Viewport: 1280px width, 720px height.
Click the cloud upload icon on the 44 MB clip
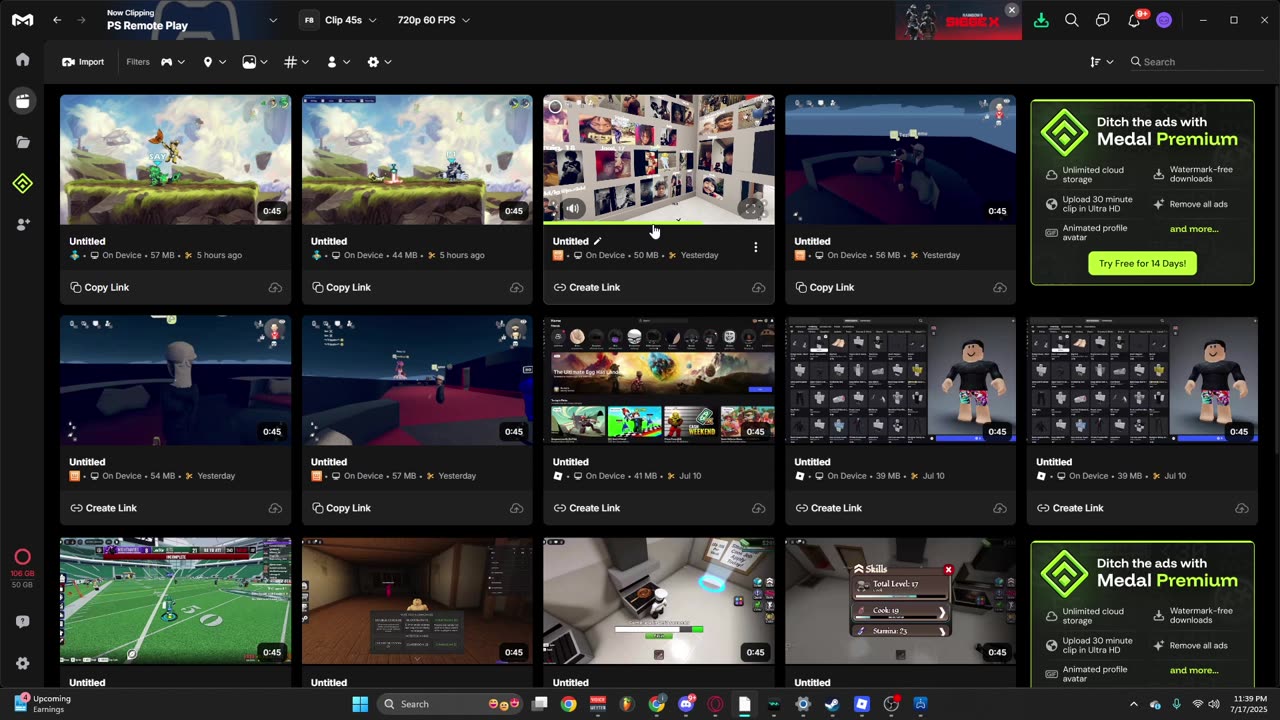click(516, 288)
